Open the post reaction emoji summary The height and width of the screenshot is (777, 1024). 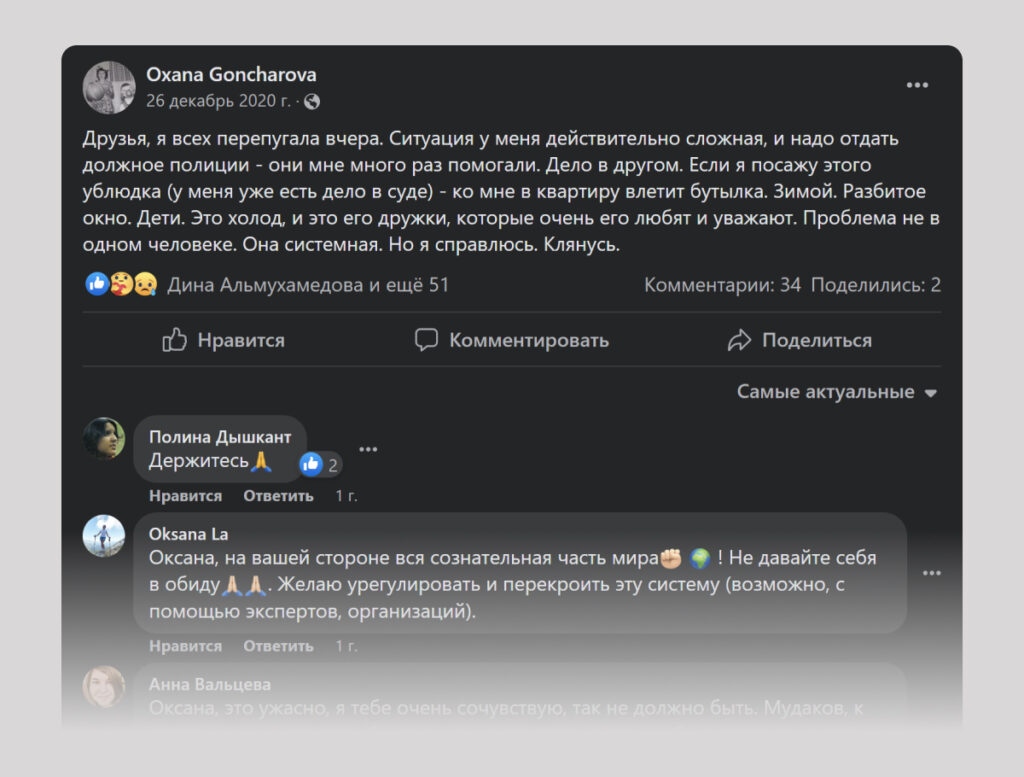(x=121, y=285)
